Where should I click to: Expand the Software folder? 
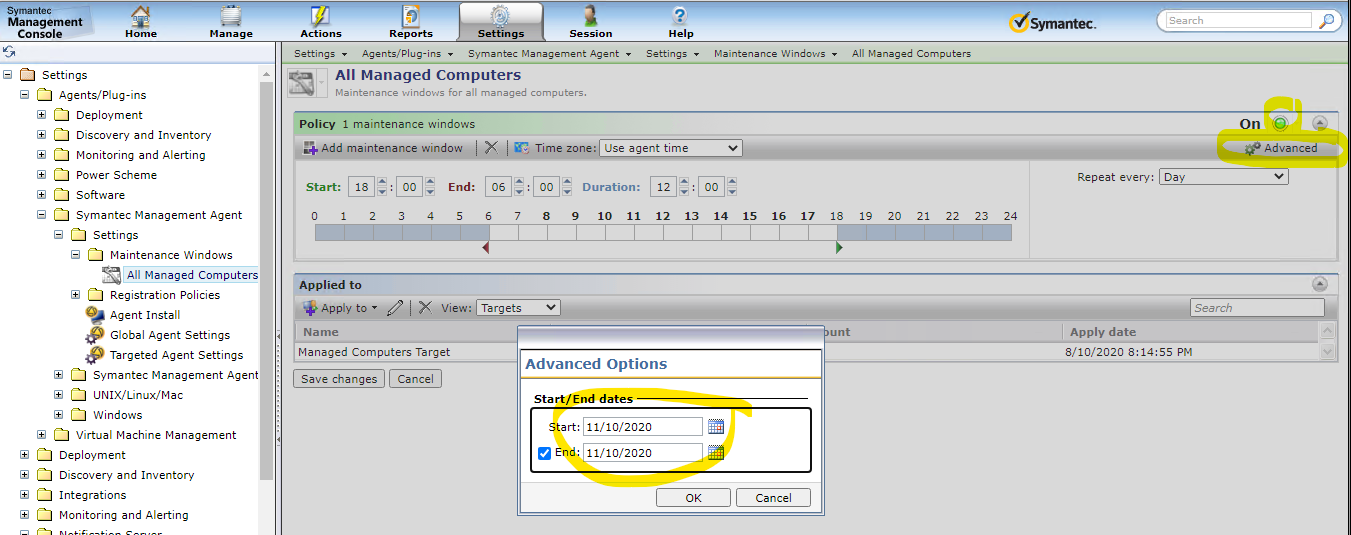(x=42, y=195)
